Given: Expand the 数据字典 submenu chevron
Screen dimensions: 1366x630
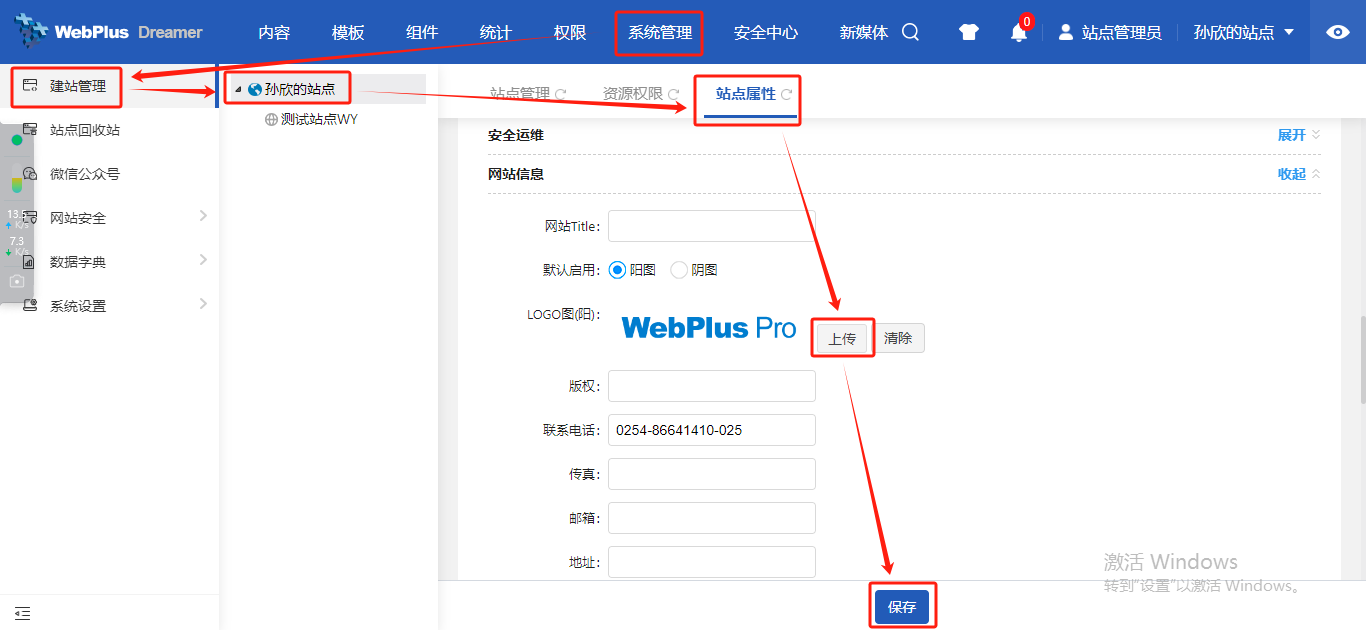Looking at the screenshot, I should [x=203, y=260].
